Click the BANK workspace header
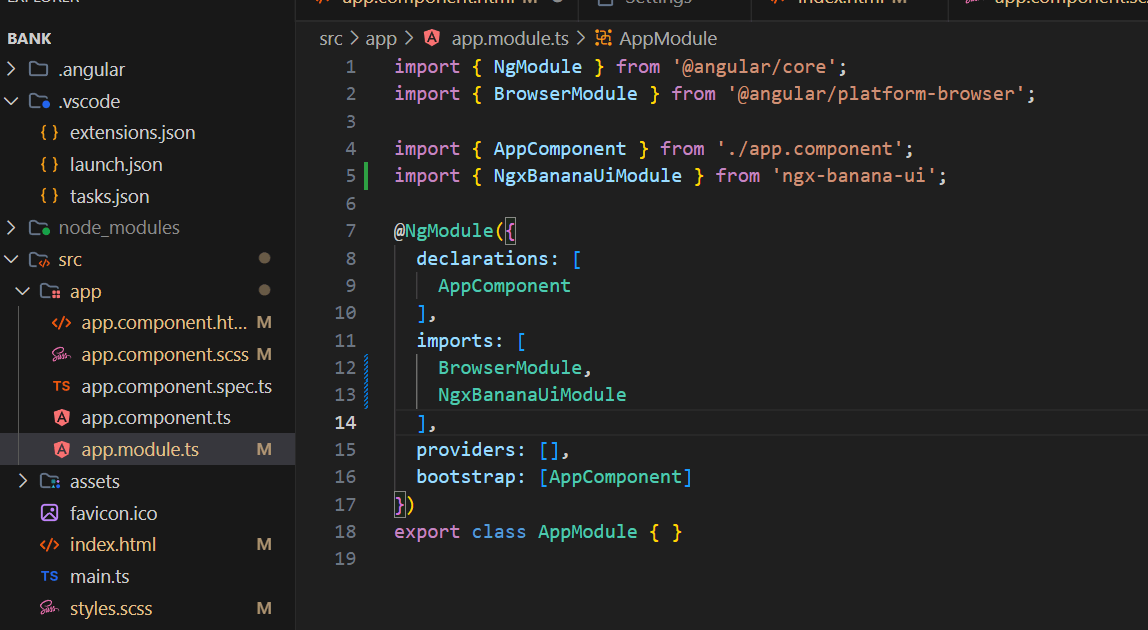This screenshot has height=630, width=1148. [x=29, y=39]
